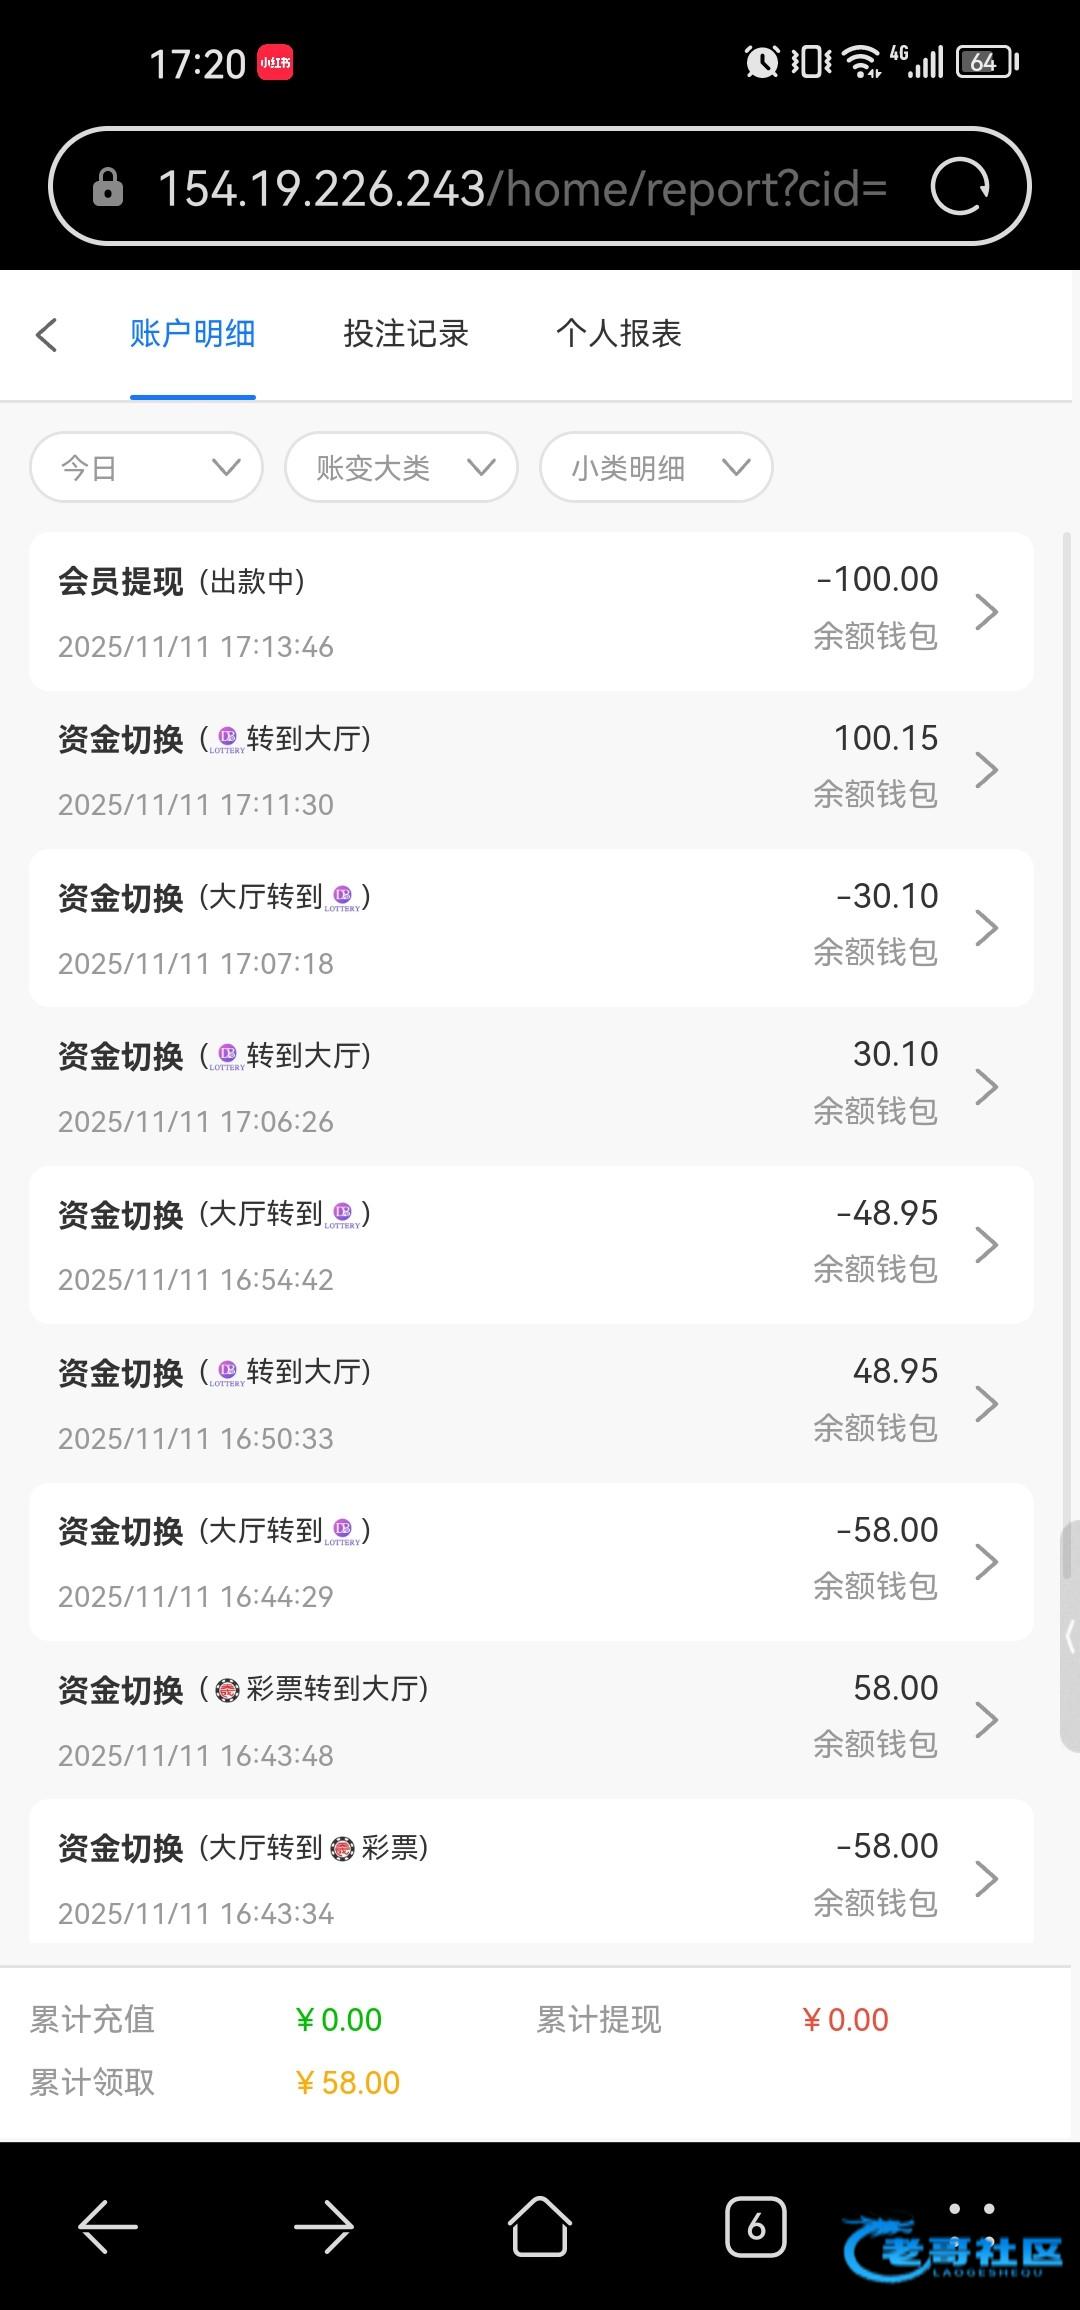Viewport: 1080px width, 2310px height.
Task: Go to browser home
Action: pyautogui.click(x=540, y=2227)
